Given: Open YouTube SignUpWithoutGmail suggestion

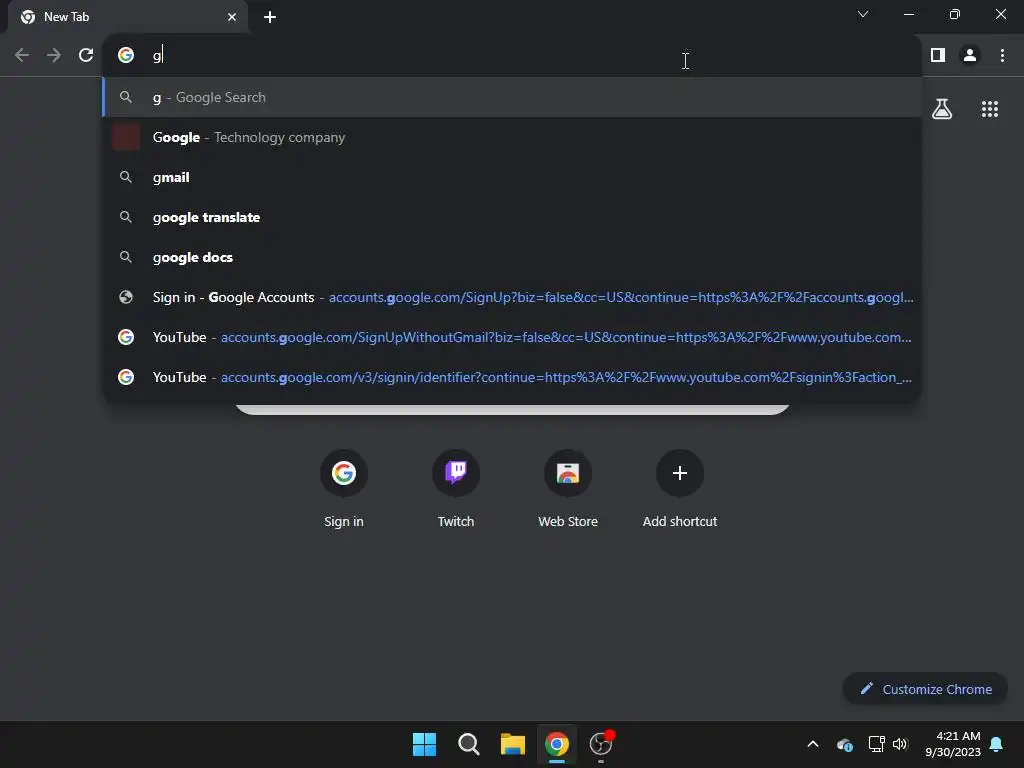Looking at the screenshot, I should click(x=512, y=337).
